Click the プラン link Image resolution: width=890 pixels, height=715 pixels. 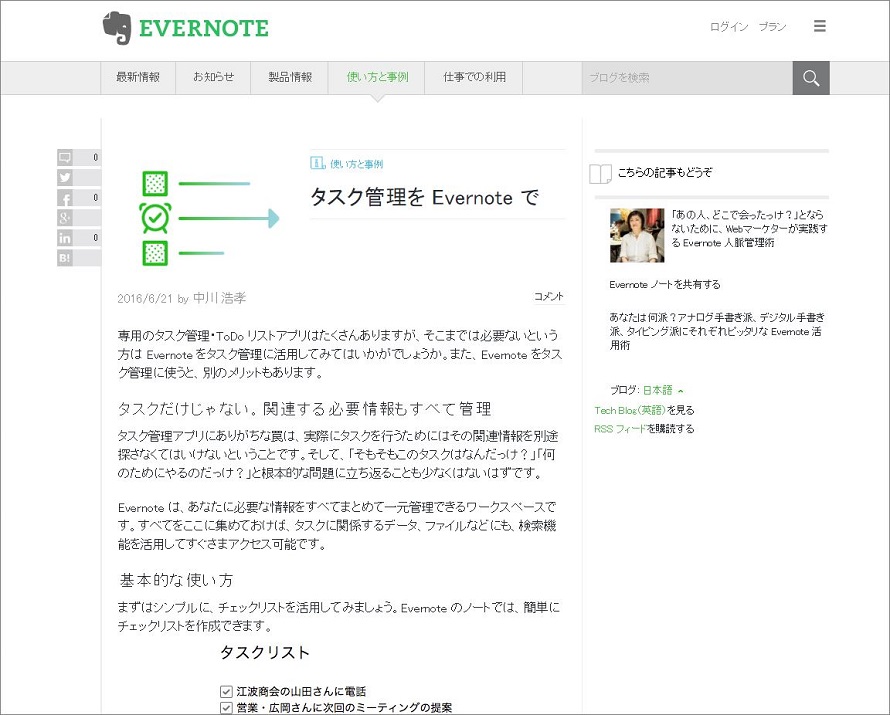coord(773,27)
